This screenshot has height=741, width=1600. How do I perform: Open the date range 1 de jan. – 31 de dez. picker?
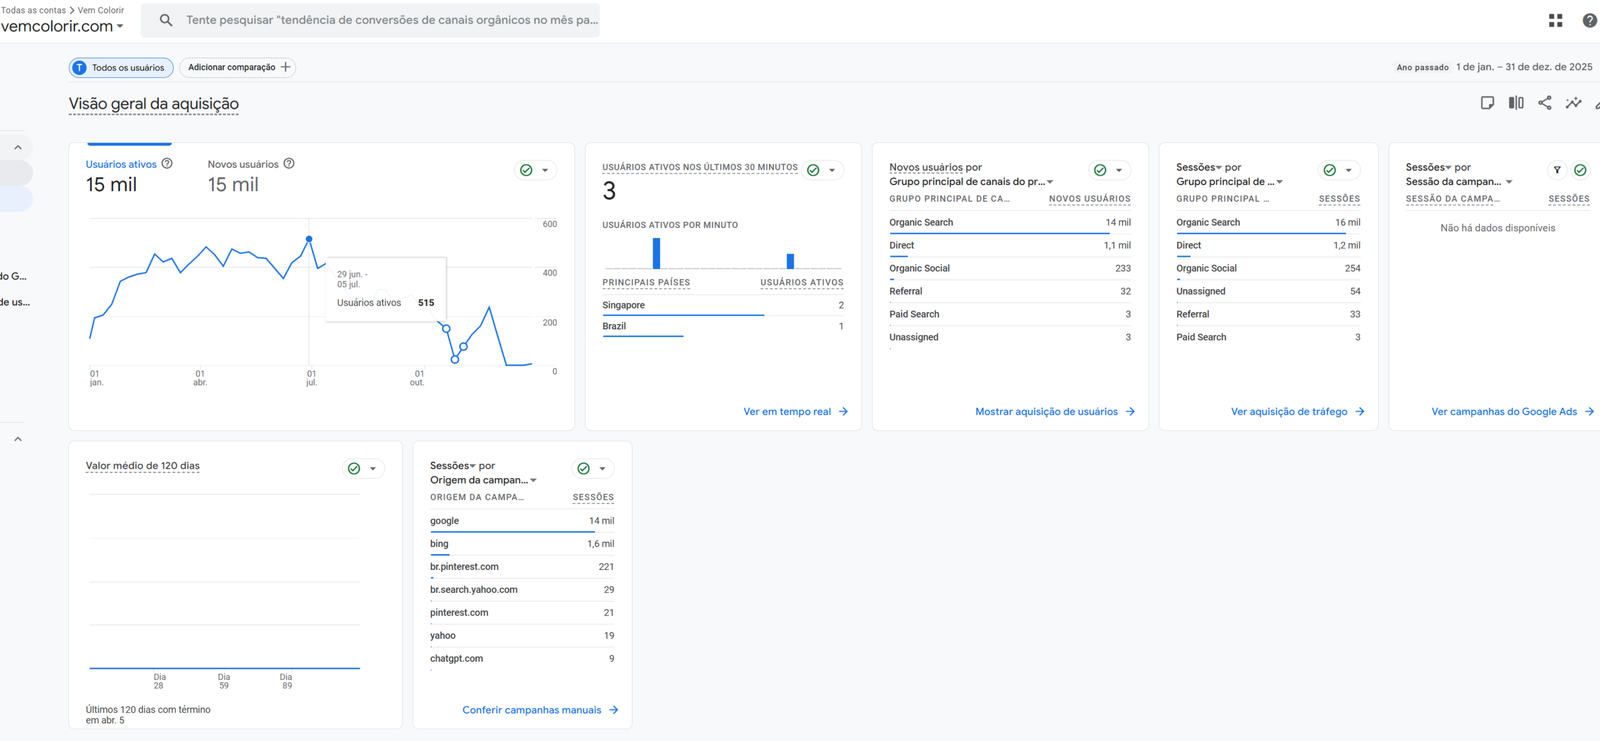1523,67
